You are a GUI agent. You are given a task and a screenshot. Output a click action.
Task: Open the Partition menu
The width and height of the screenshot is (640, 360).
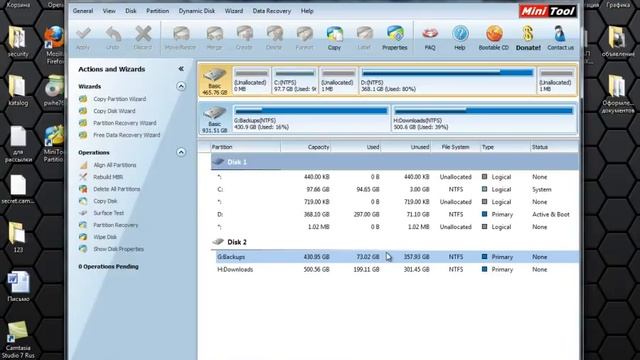(x=158, y=11)
